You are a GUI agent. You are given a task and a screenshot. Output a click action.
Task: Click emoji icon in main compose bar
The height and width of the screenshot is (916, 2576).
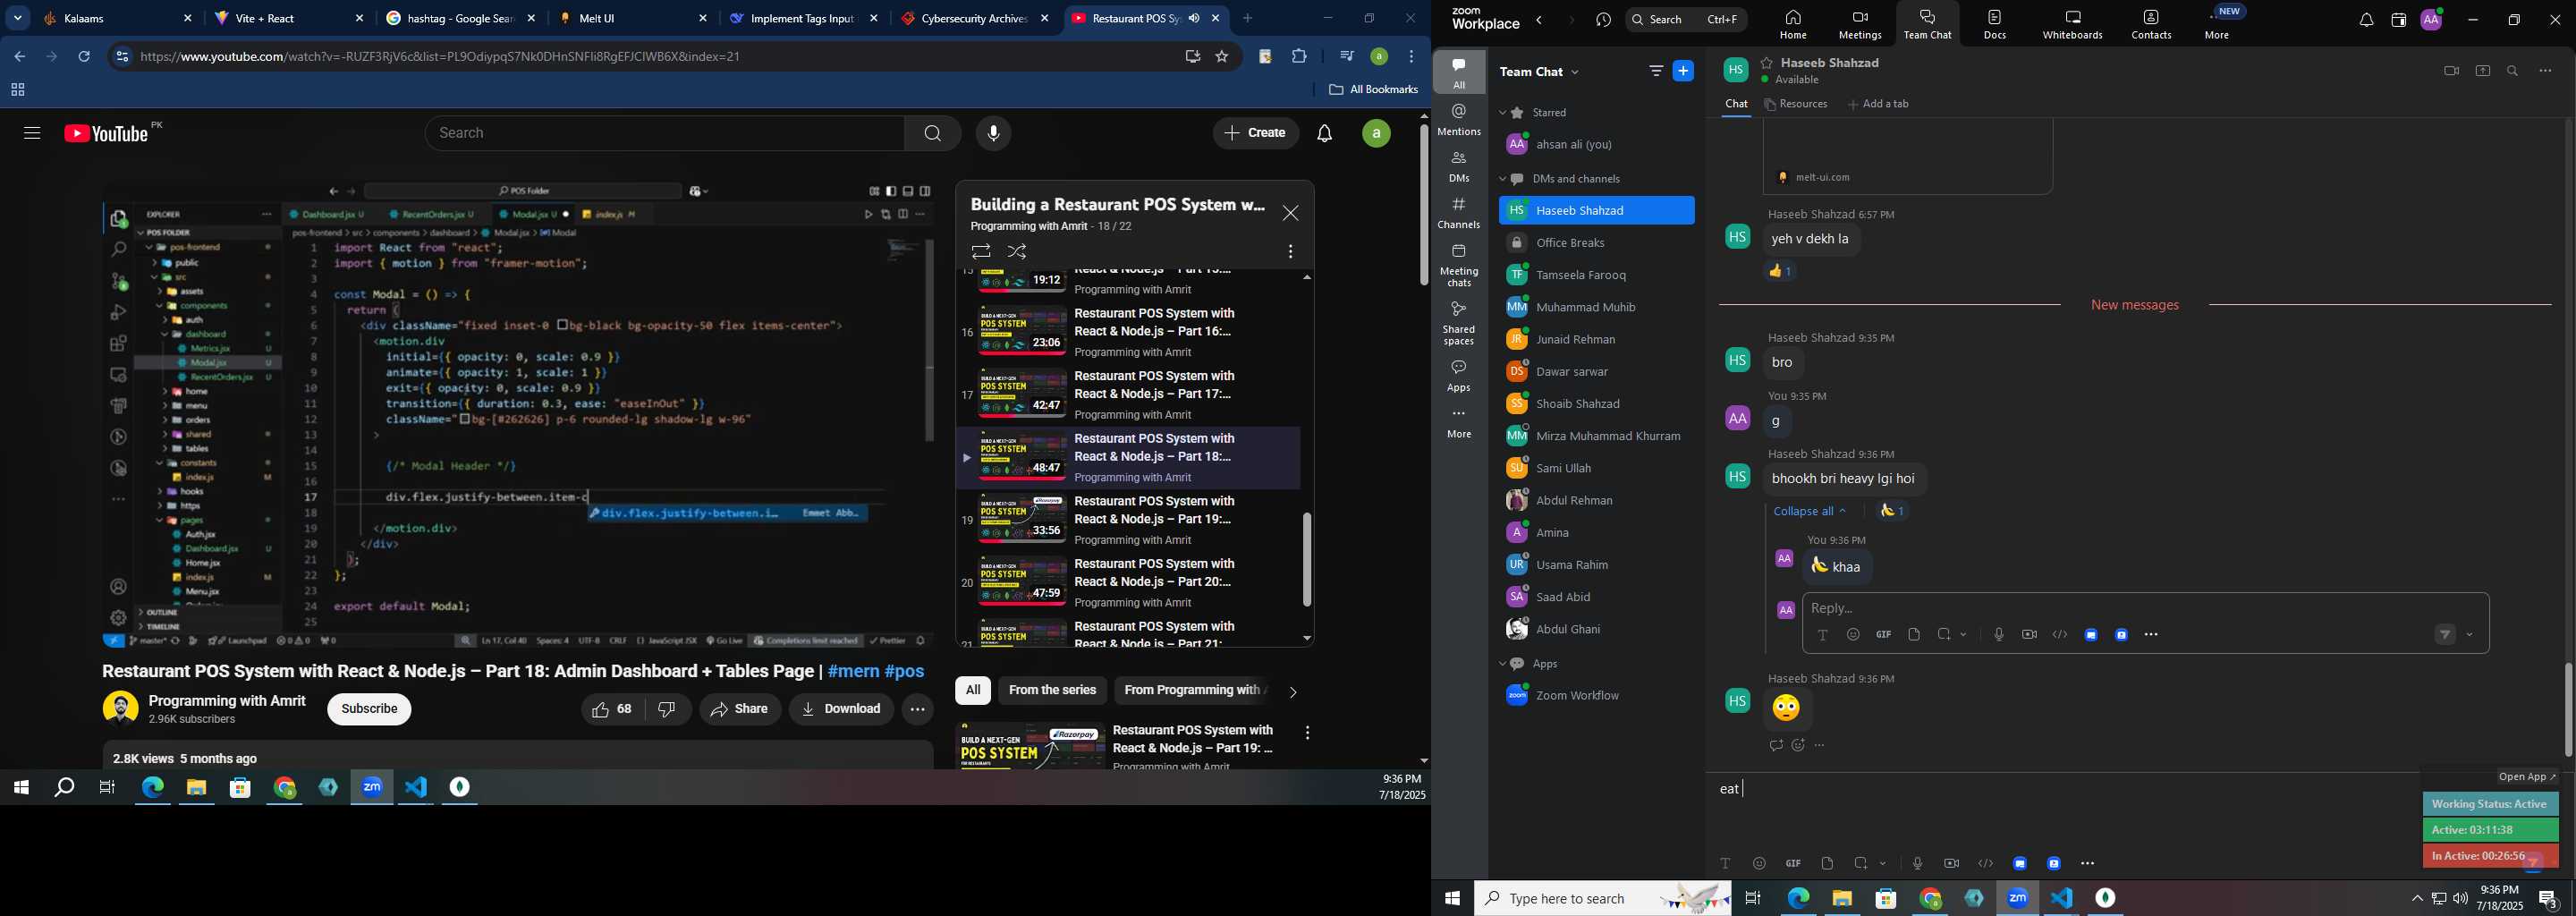[x=1759, y=864]
